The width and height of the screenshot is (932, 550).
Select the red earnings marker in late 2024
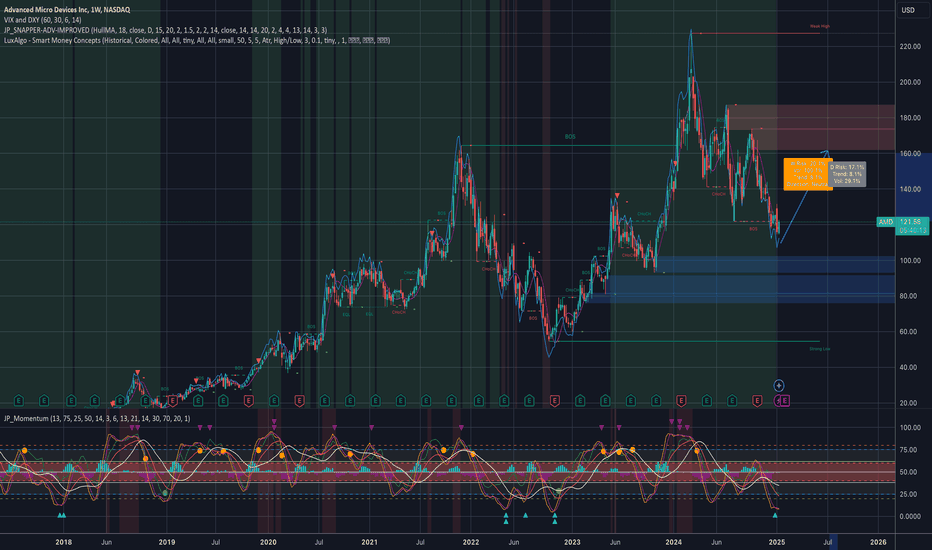pos(757,401)
